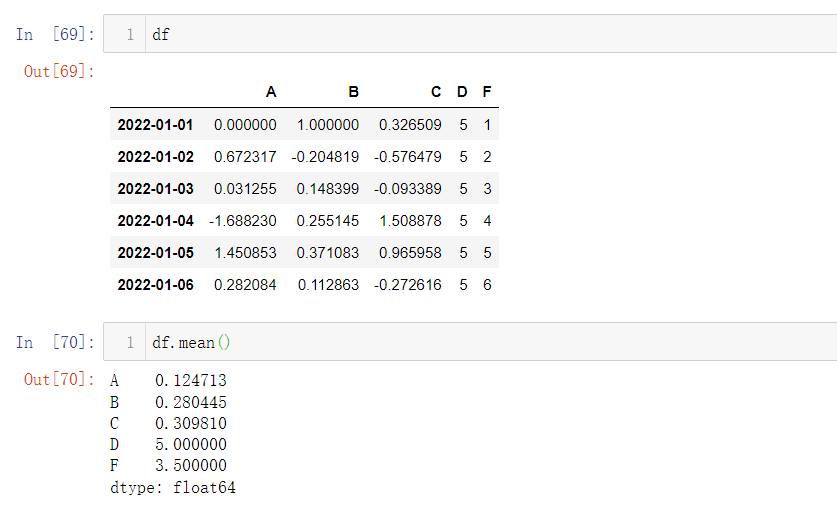Click the cell value -0.204819
The height and width of the screenshot is (507, 837).
tap(325, 156)
